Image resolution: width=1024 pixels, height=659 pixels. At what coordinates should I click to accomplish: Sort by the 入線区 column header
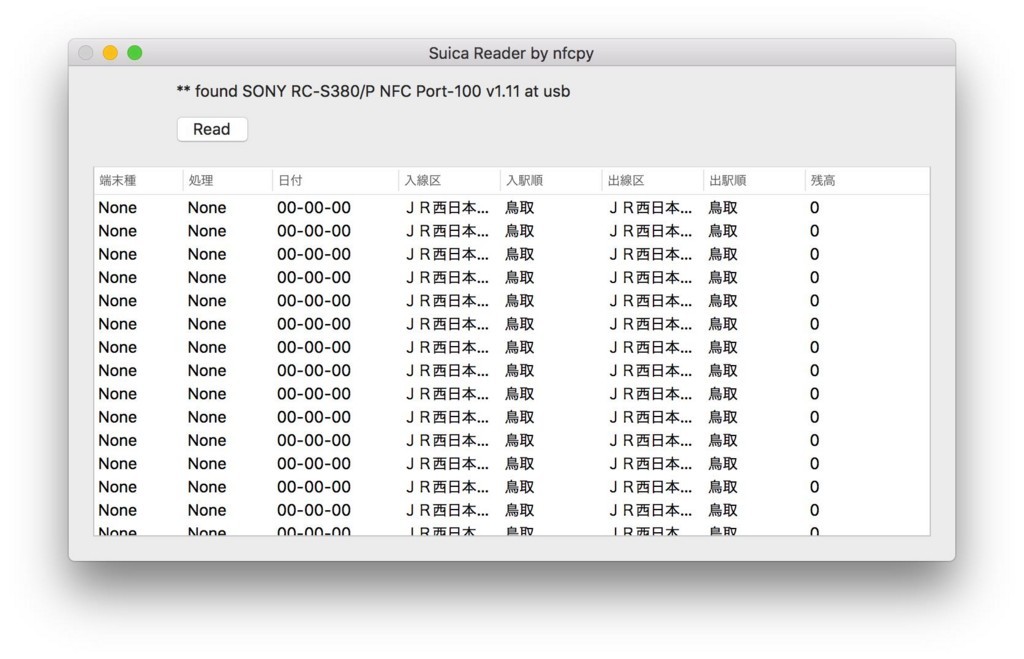click(x=449, y=180)
